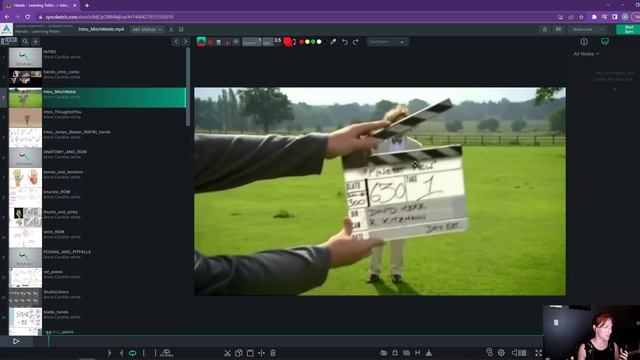Click the green Start Sync button
640x360 pixels.
coord(629,29)
